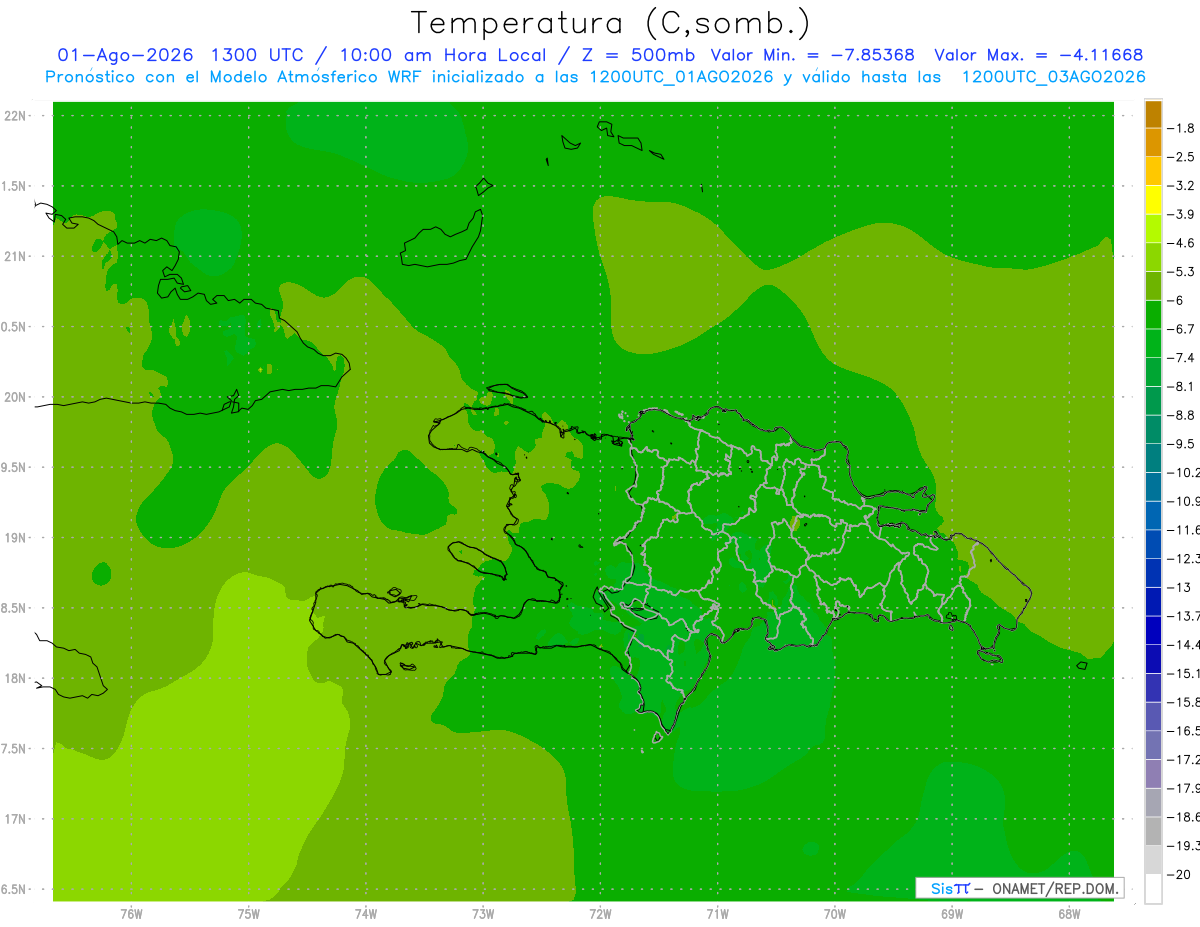Click the '75W' longitude label
The width and height of the screenshot is (1200, 927).
[248, 914]
